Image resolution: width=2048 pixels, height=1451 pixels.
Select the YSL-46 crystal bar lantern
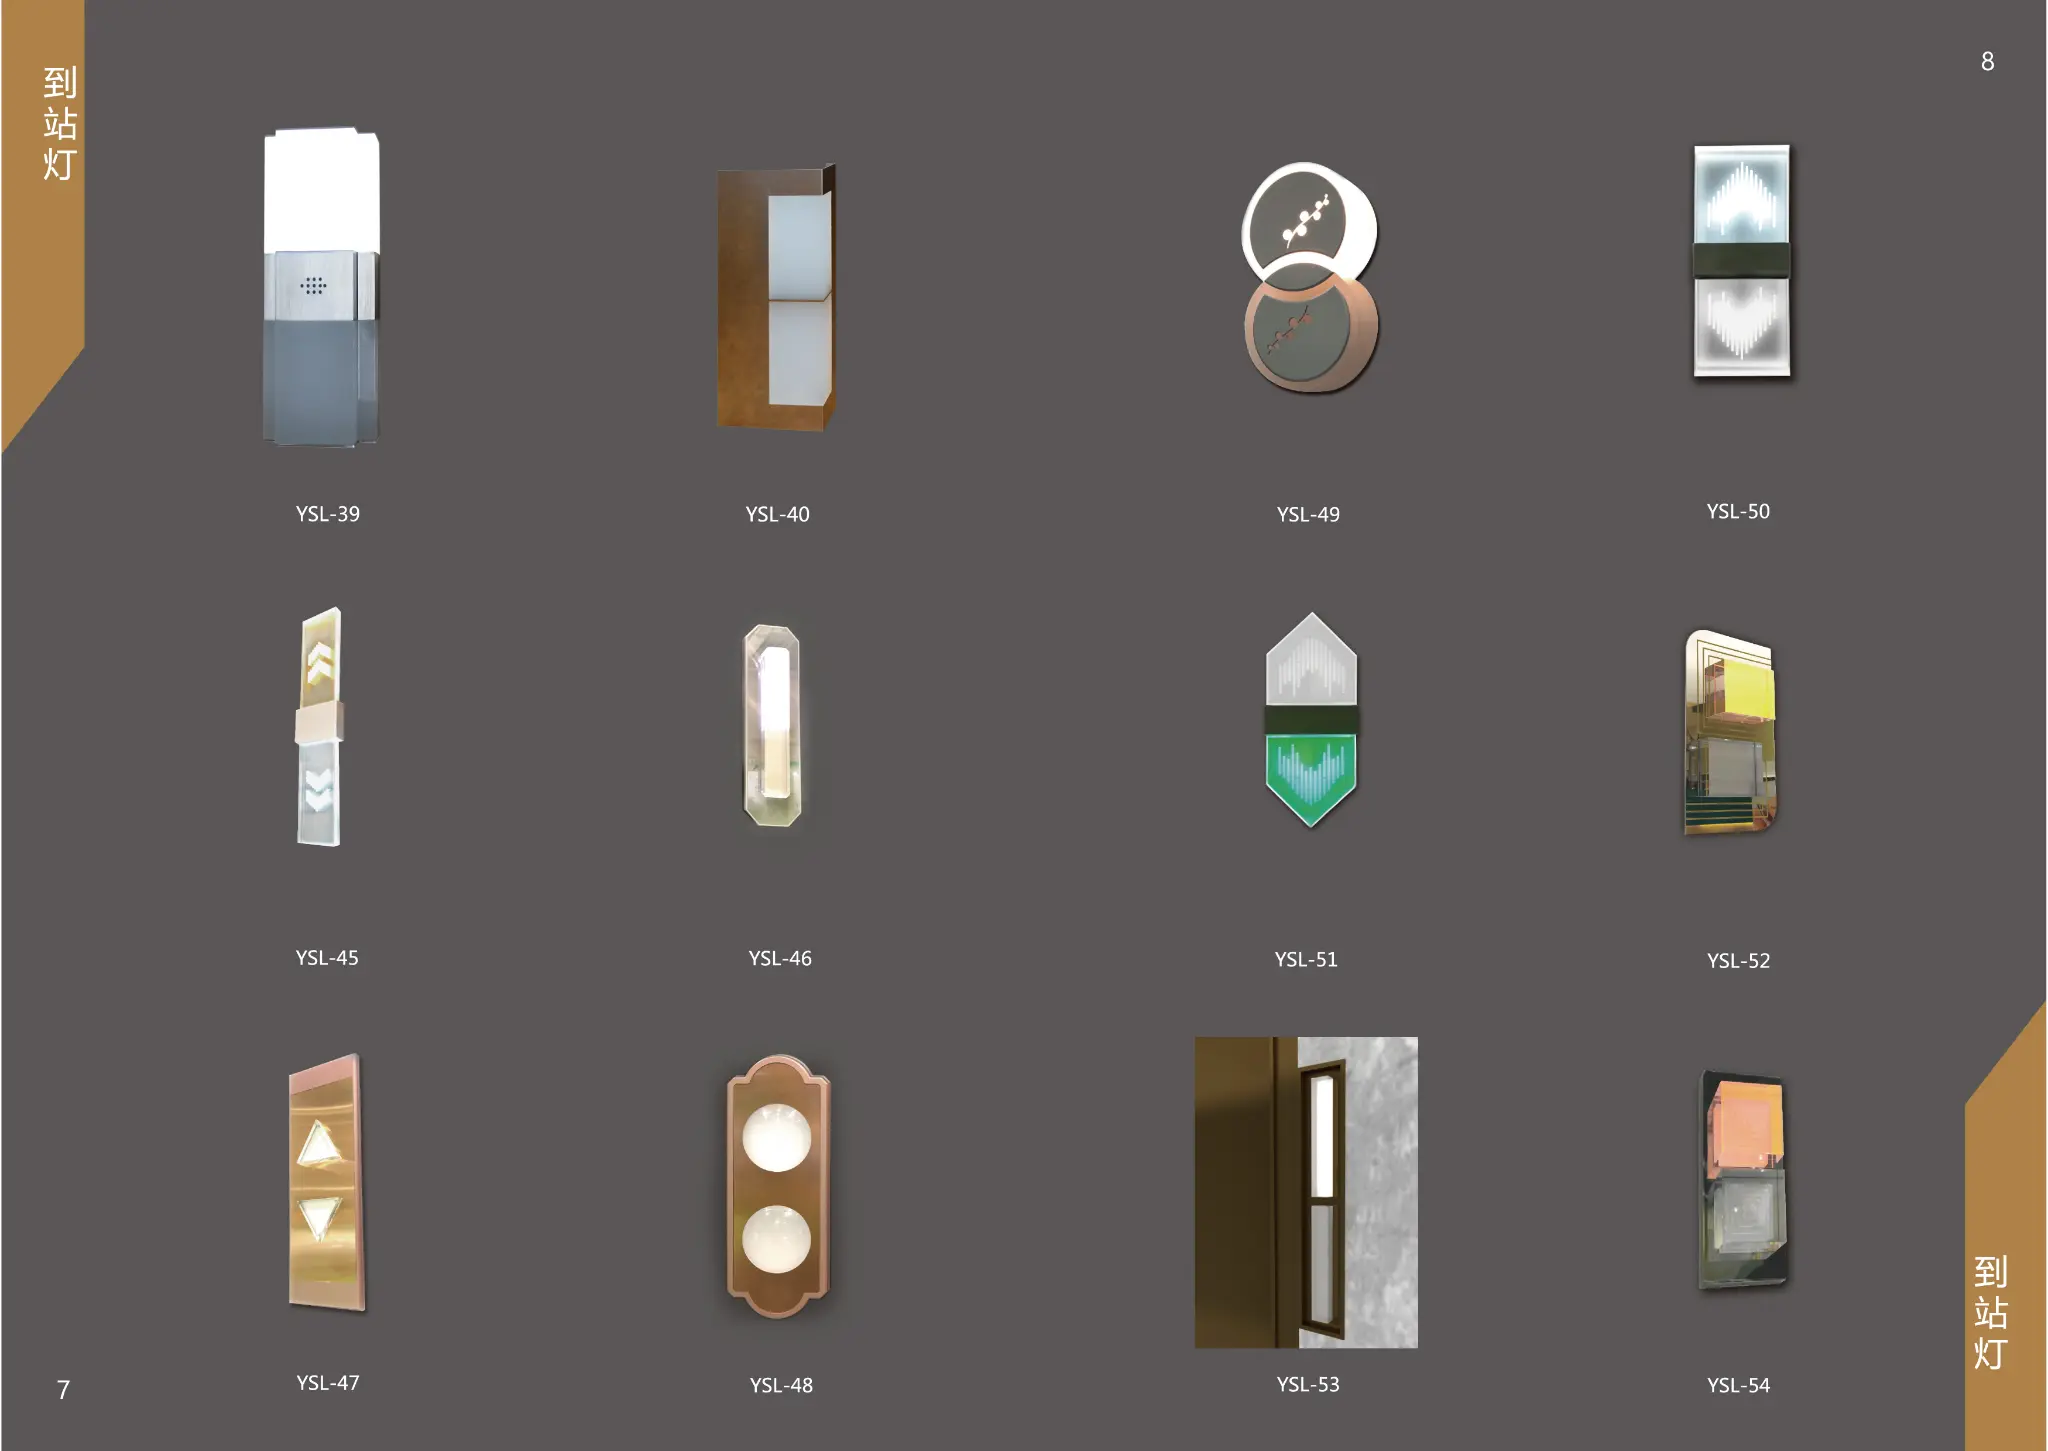click(x=772, y=725)
